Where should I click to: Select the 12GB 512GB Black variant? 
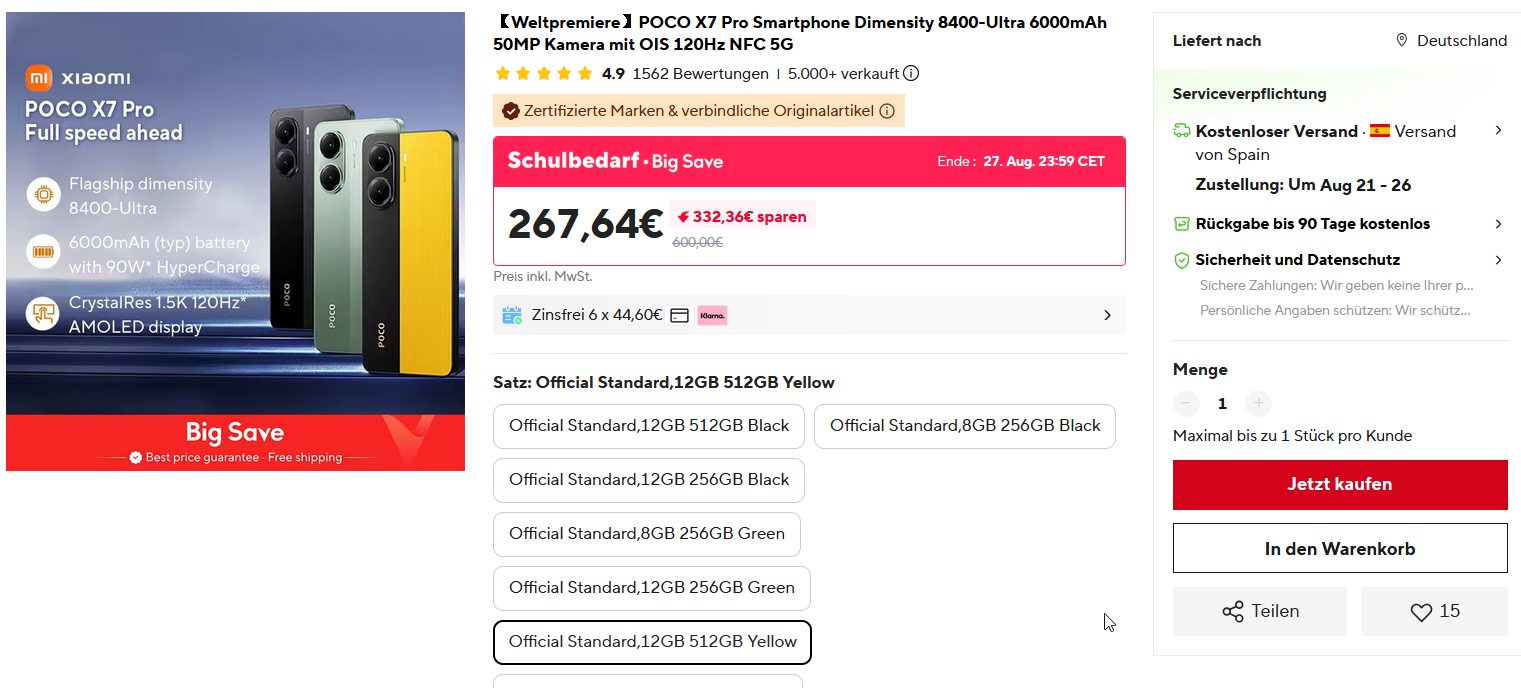click(649, 426)
